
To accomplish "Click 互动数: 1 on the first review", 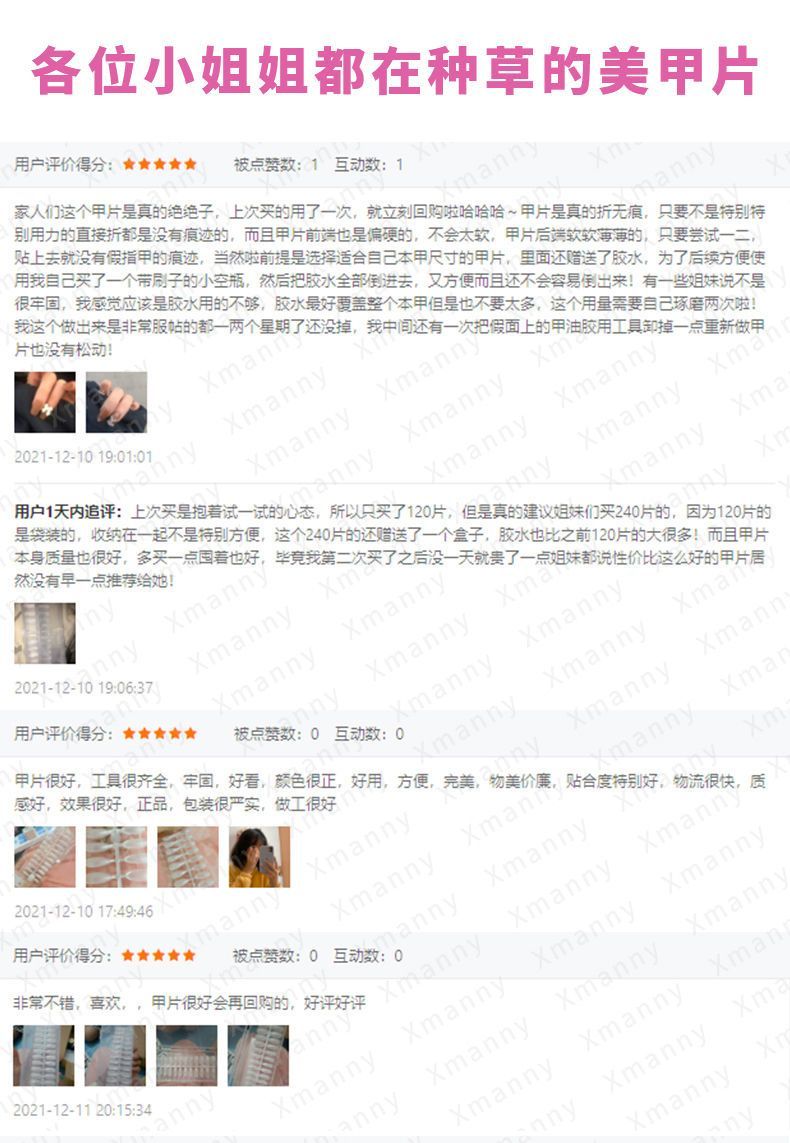I will [x=369, y=164].
